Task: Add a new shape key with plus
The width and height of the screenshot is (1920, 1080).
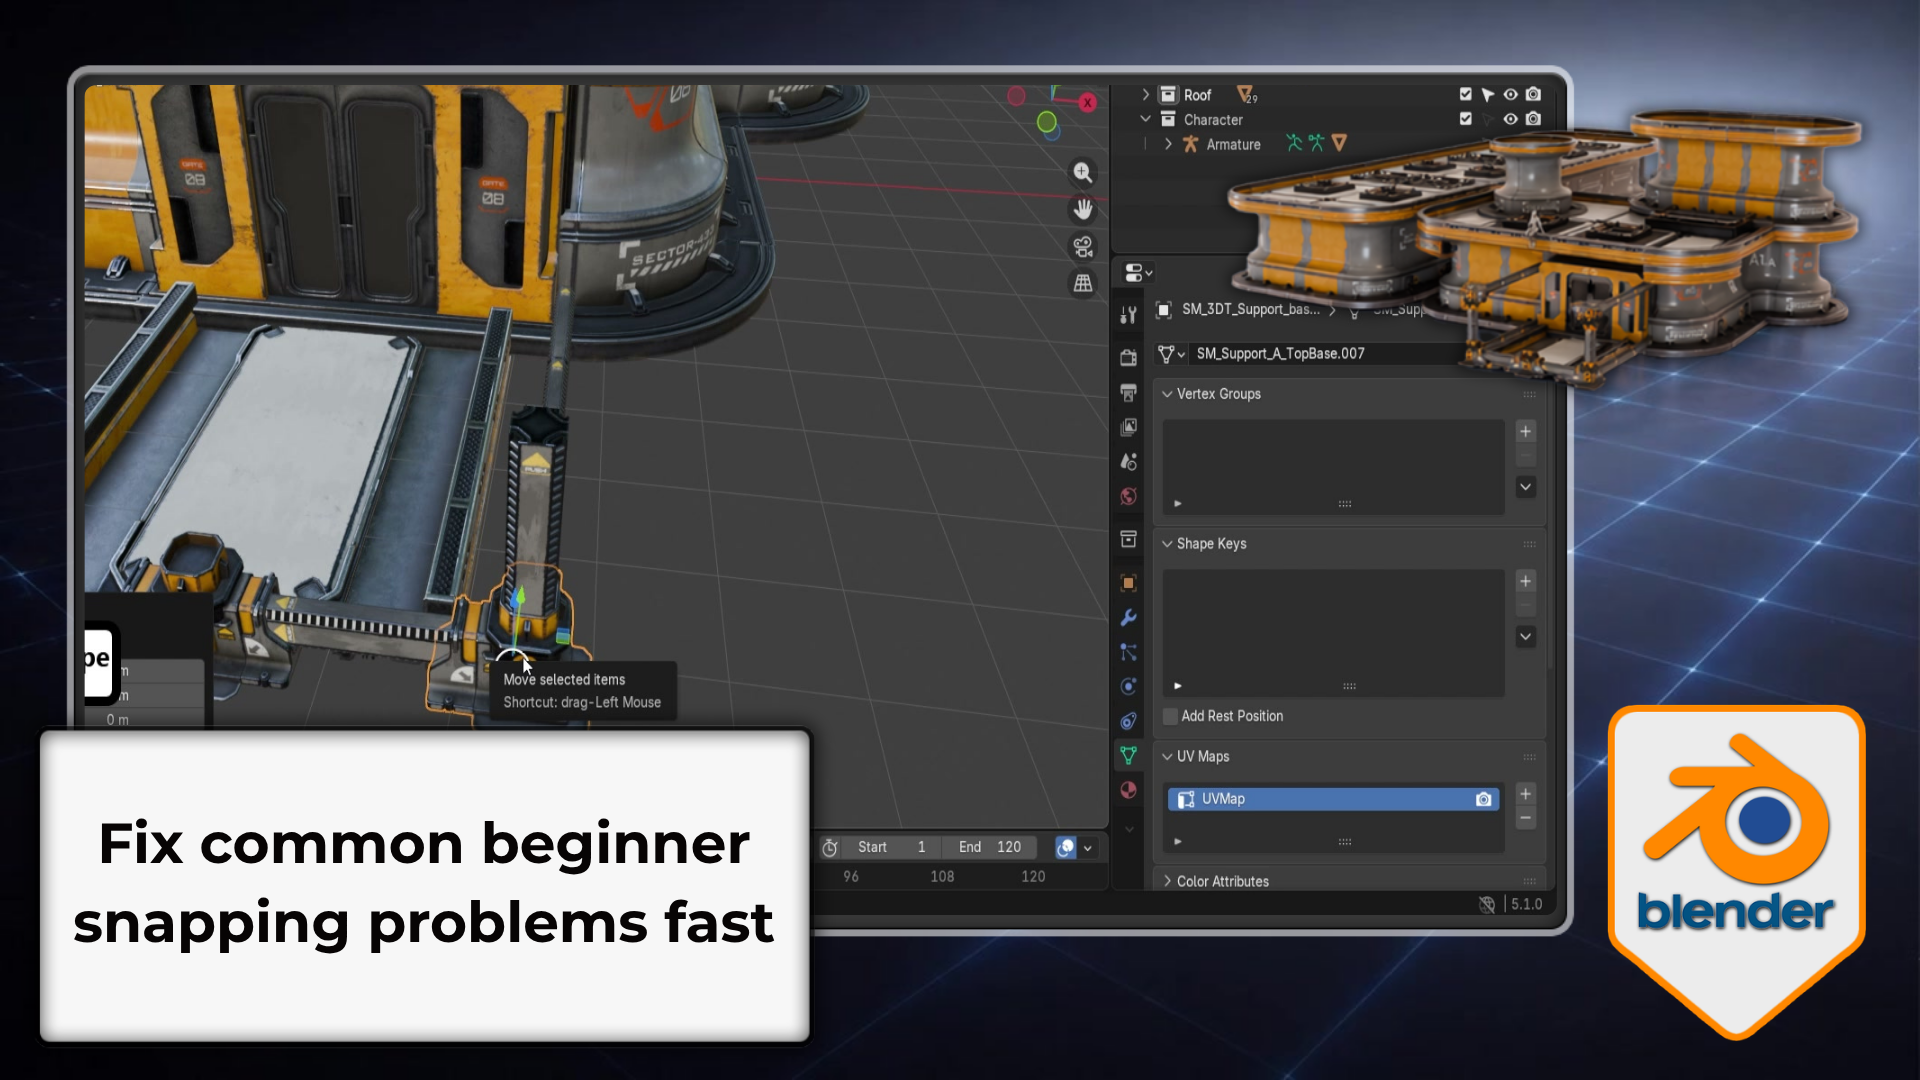Action: (x=1526, y=581)
